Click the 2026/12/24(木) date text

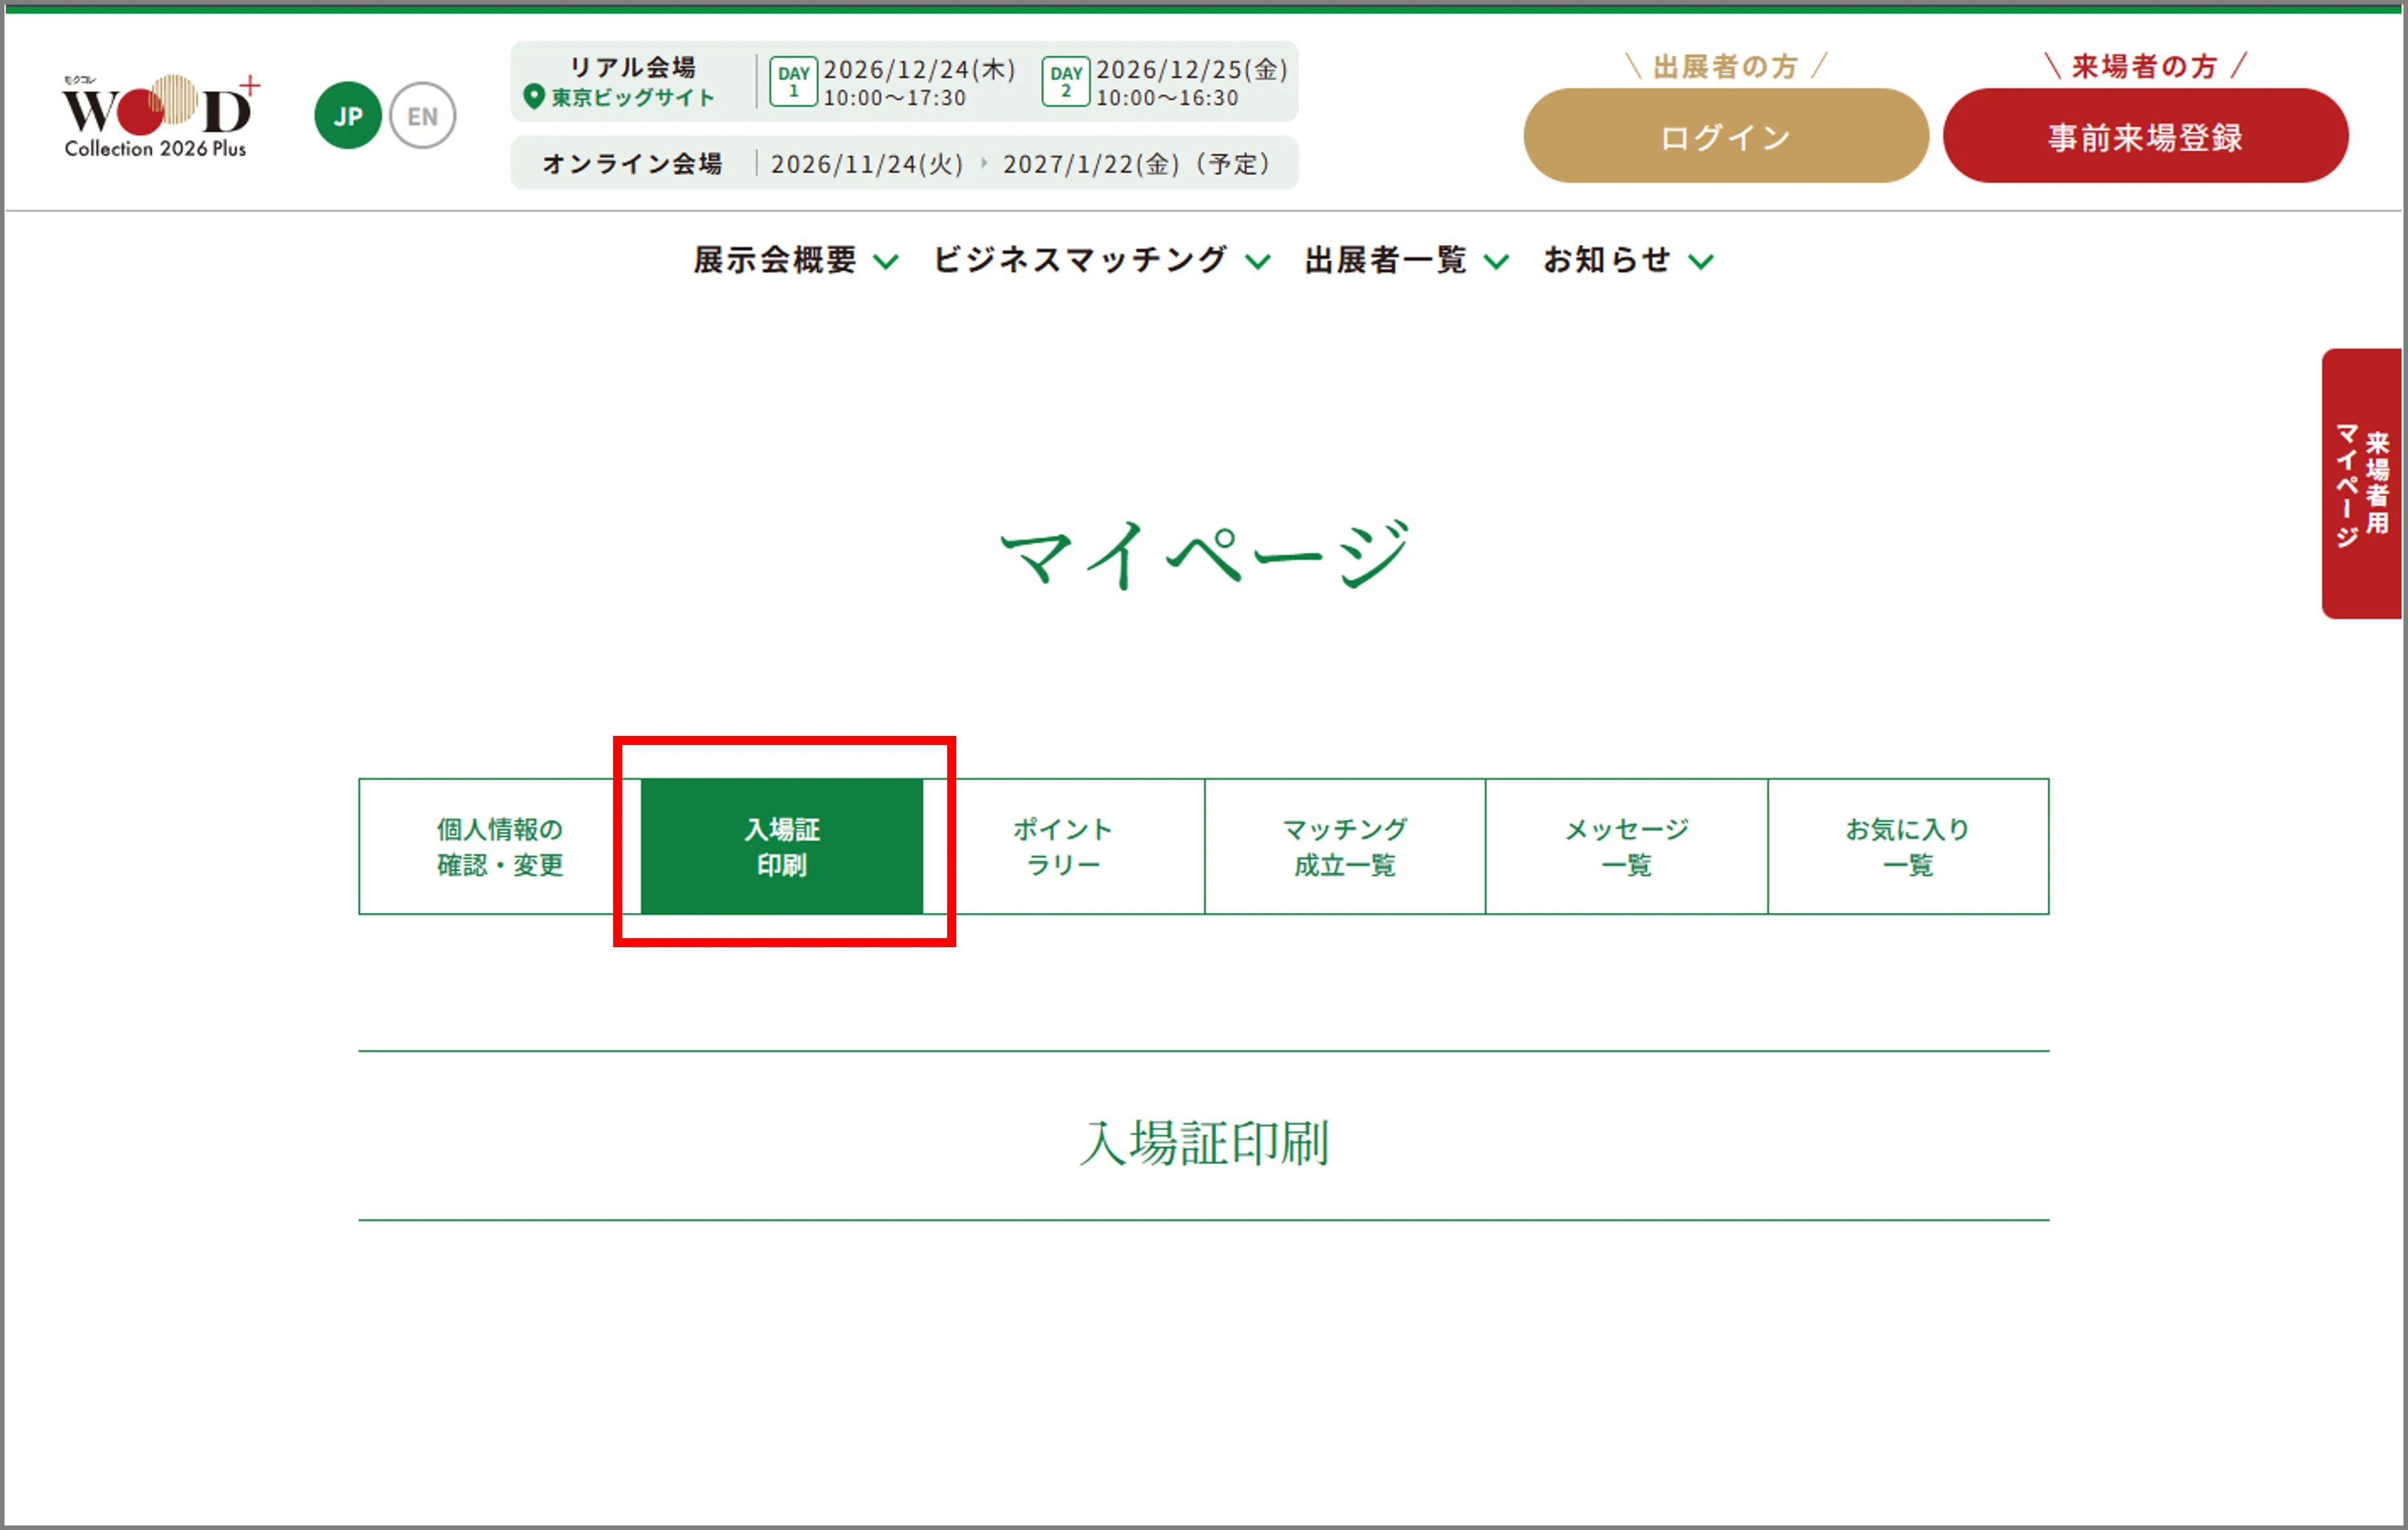click(x=920, y=69)
